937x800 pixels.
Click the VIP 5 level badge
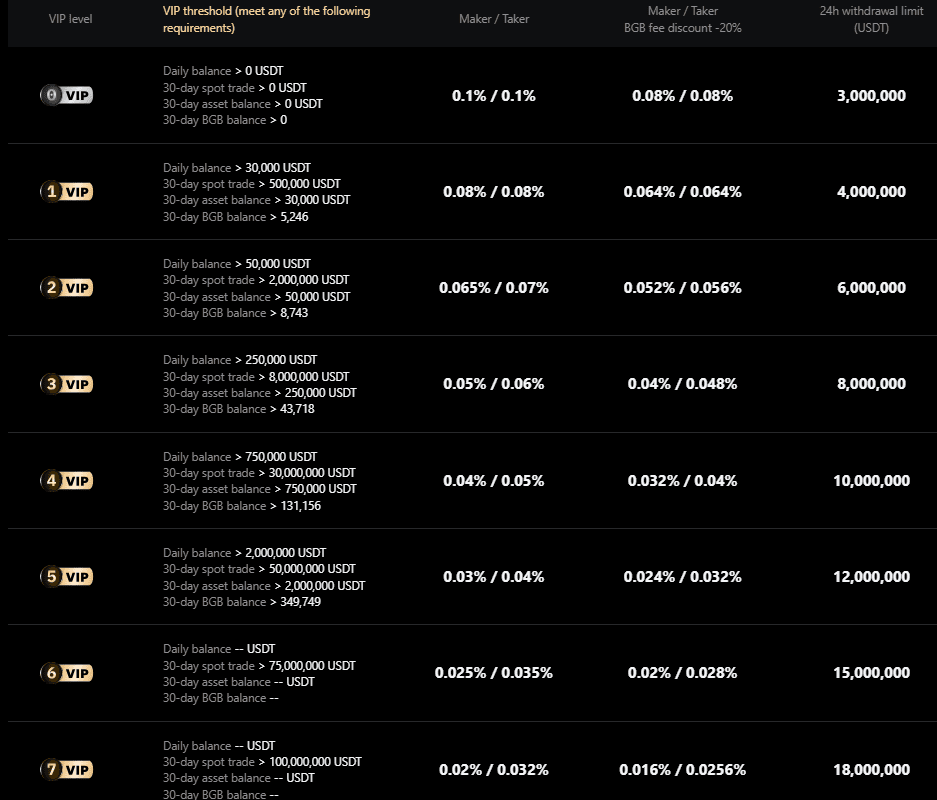(67, 577)
